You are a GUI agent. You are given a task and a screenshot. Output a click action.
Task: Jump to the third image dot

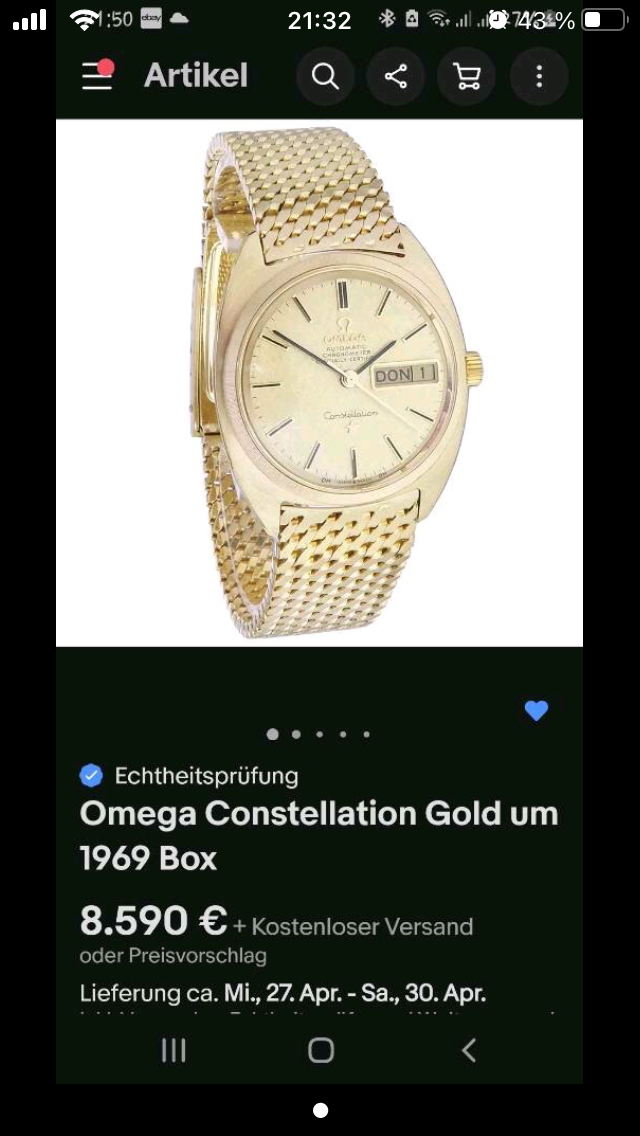click(320, 734)
